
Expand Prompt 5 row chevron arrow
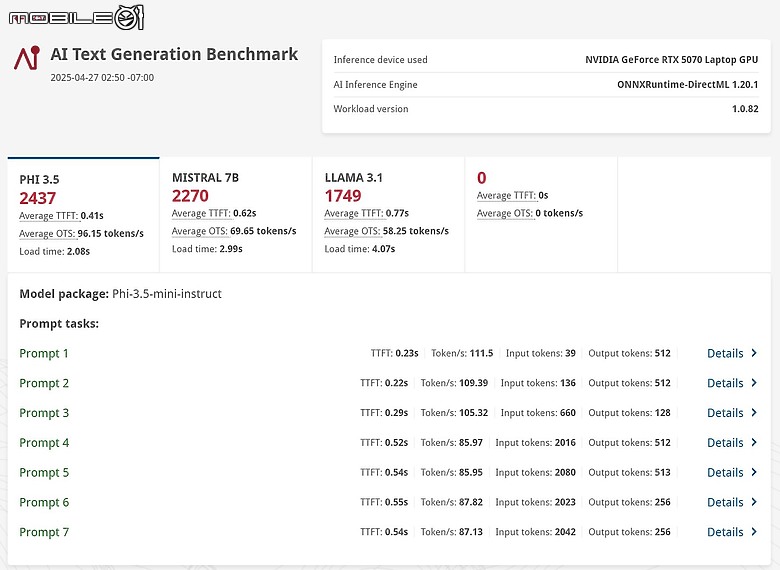pos(754,473)
